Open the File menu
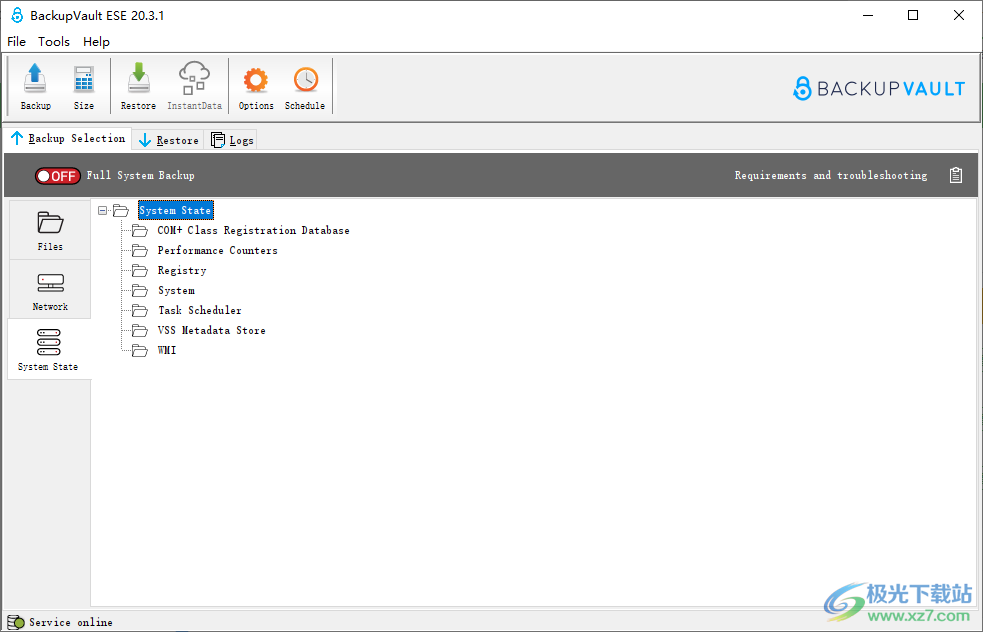Image resolution: width=983 pixels, height=632 pixels. point(17,42)
